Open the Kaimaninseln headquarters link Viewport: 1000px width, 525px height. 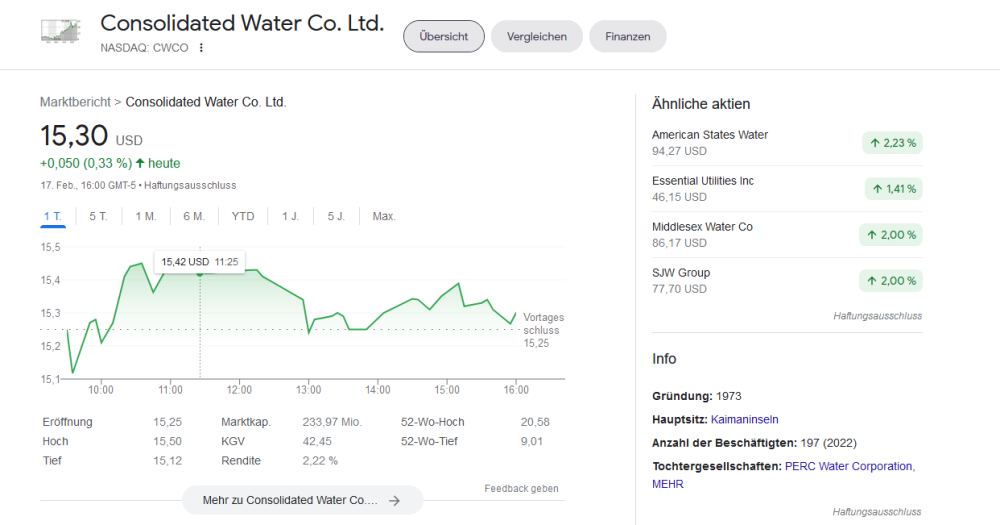(744, 419)
